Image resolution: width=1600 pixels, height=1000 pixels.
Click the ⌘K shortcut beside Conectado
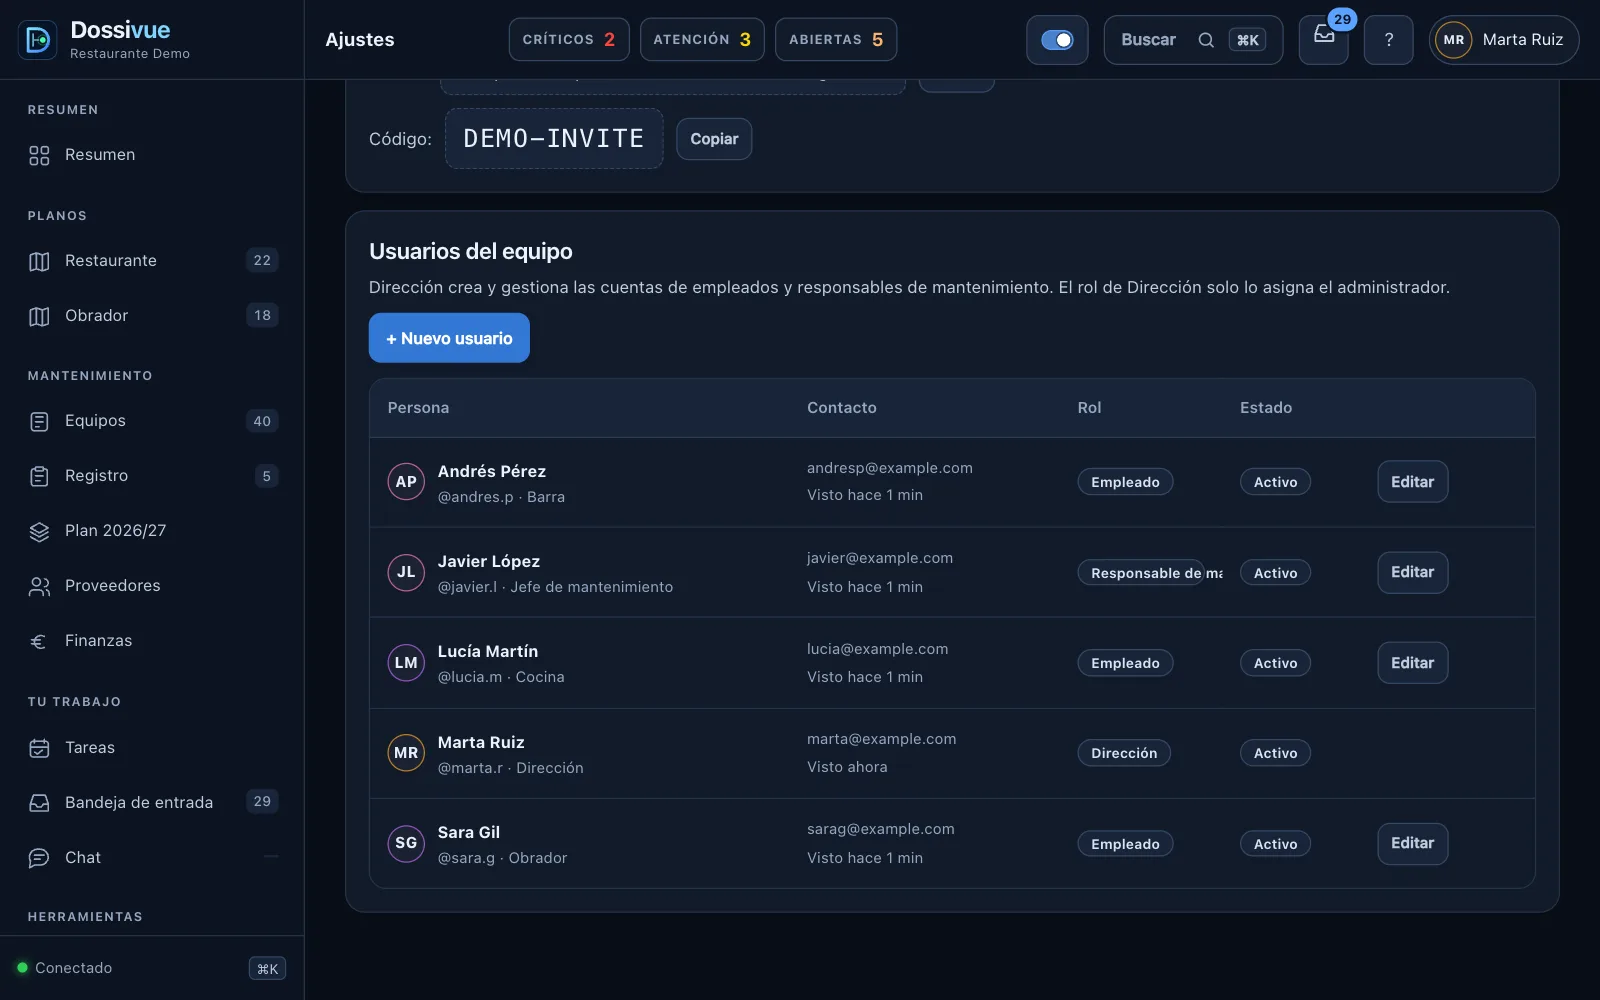click(267, 968)
